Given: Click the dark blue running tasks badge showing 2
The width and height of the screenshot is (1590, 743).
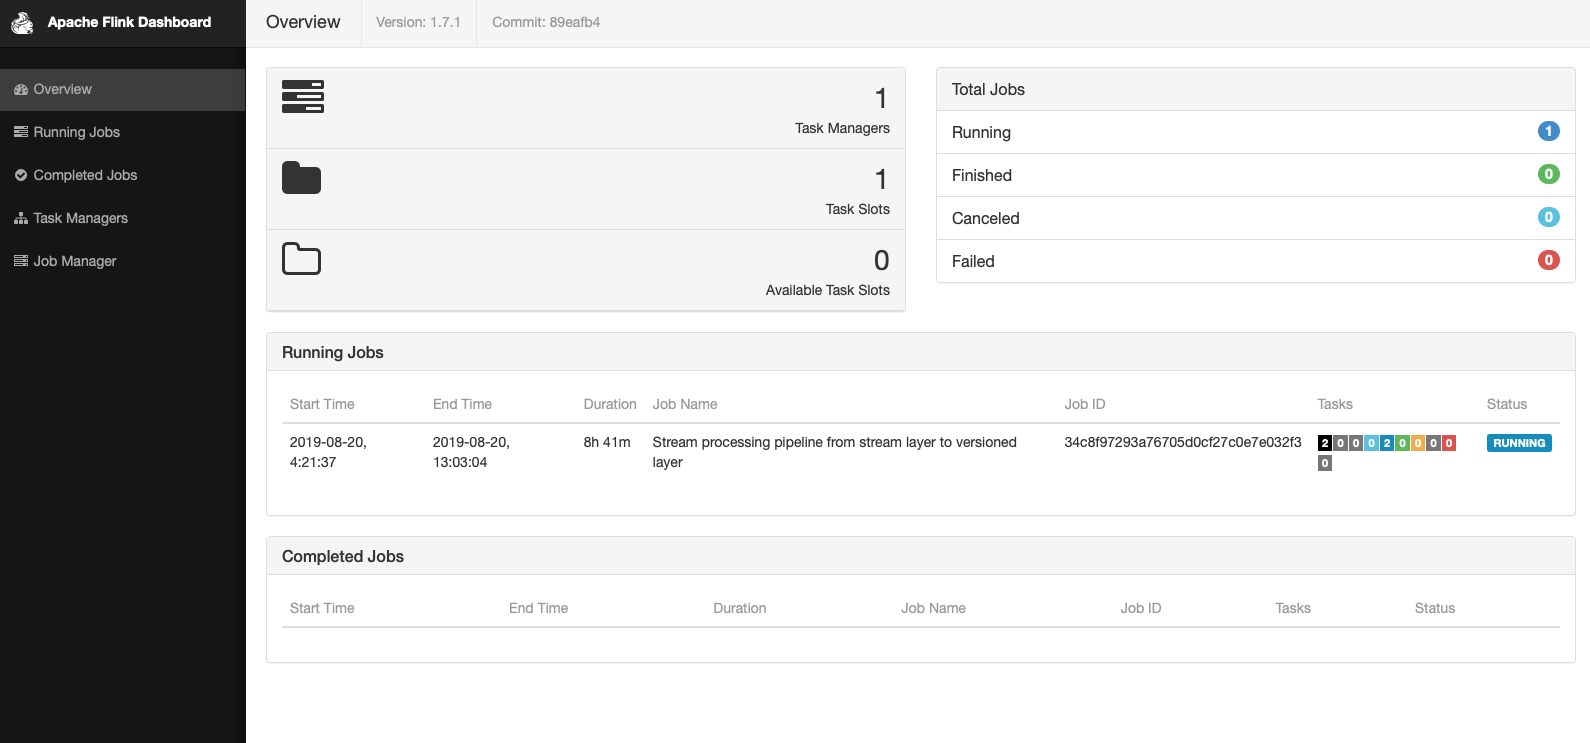Looking at the screenshot, I should [1387, 443].
